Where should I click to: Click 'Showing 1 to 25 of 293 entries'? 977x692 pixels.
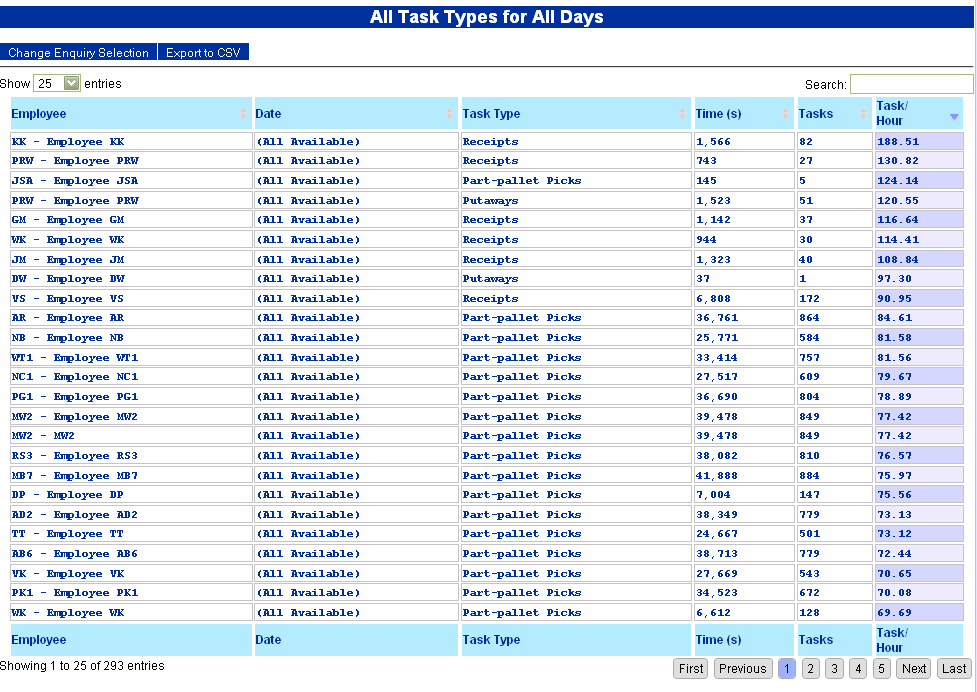tap(82, 665)
